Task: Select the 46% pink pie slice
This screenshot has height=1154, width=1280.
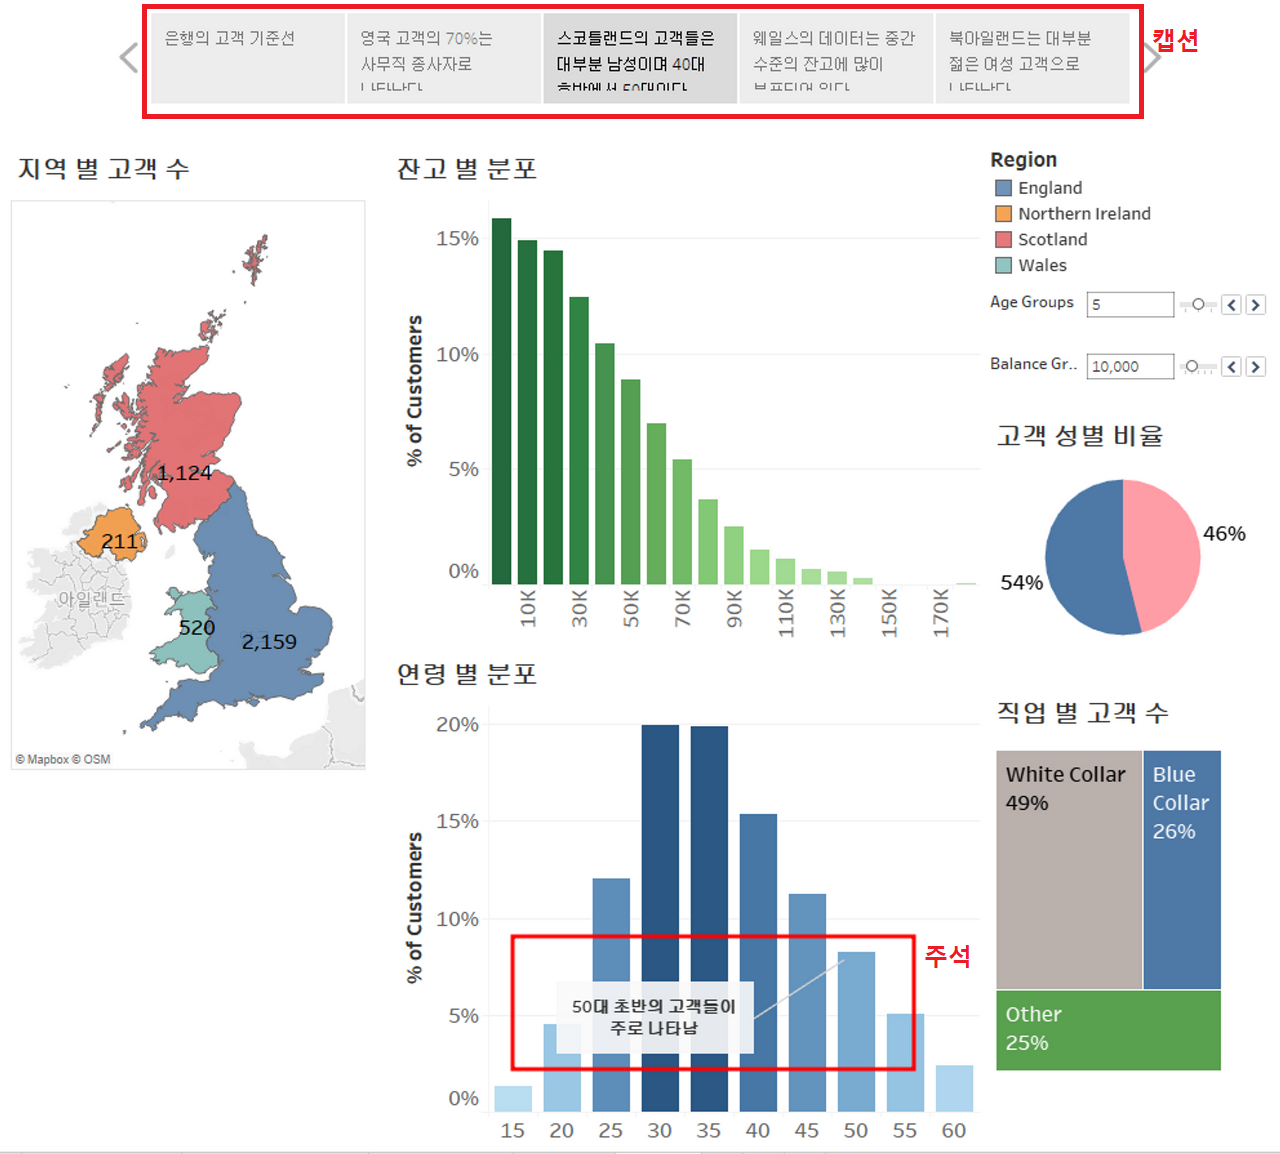Action: click(1165, 550)
